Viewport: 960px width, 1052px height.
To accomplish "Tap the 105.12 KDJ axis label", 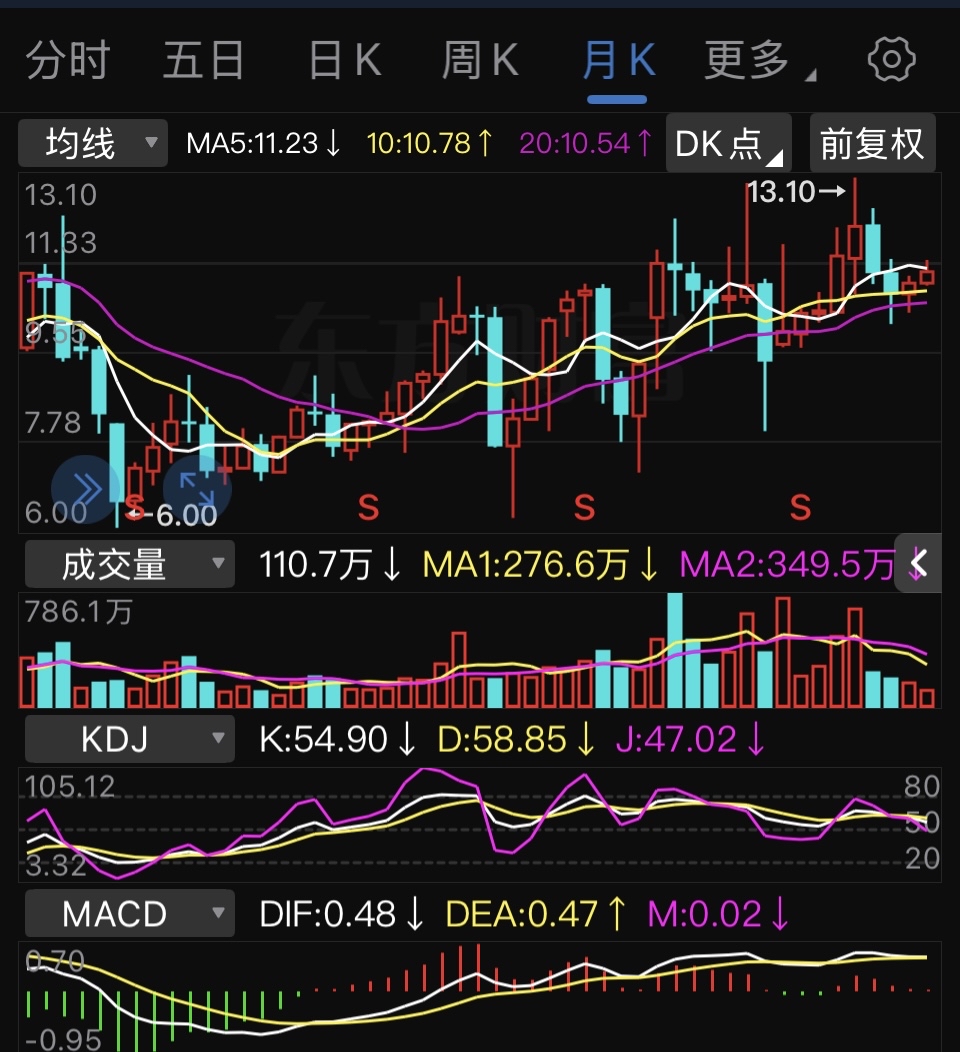I will [70, 786].
